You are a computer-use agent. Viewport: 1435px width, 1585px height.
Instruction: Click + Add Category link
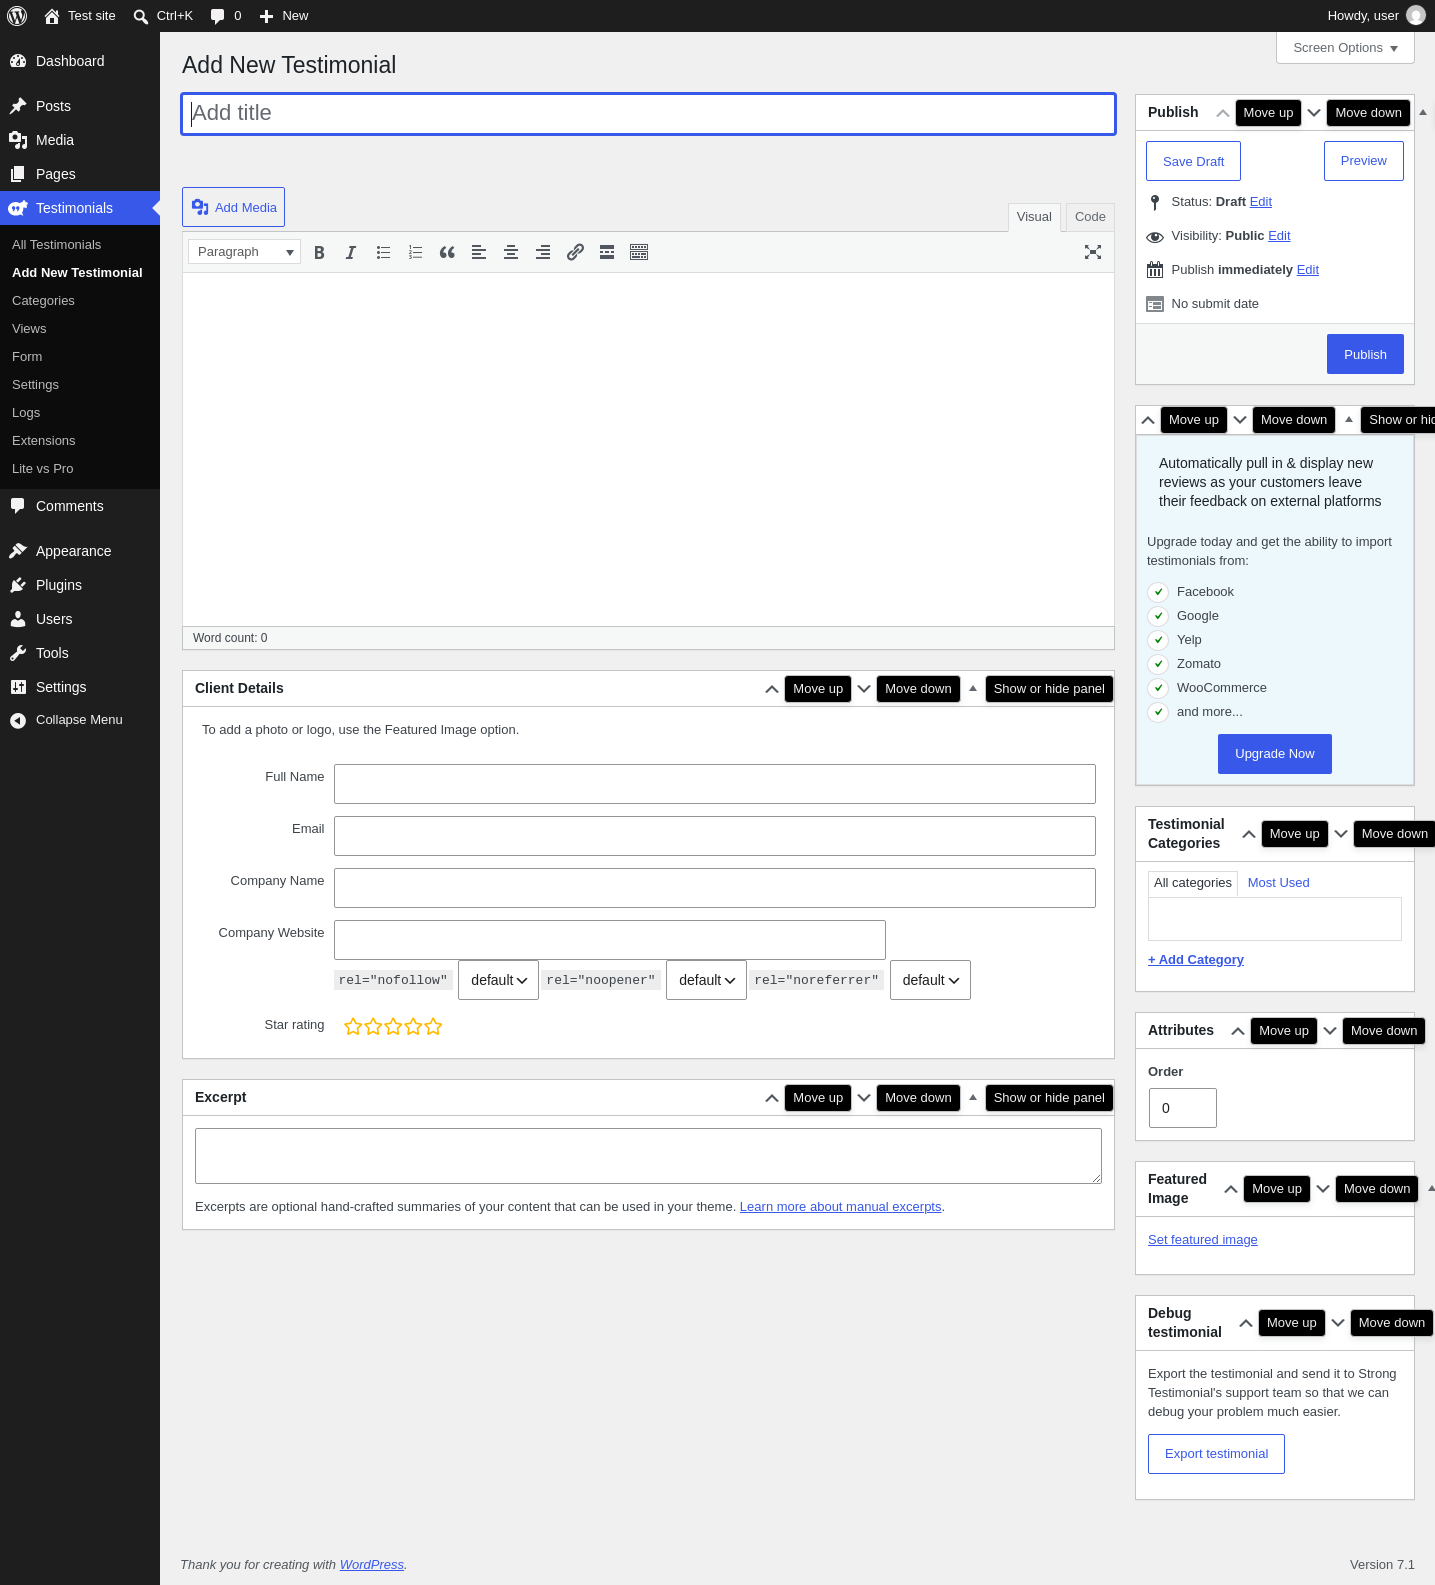coord(1196,960)
